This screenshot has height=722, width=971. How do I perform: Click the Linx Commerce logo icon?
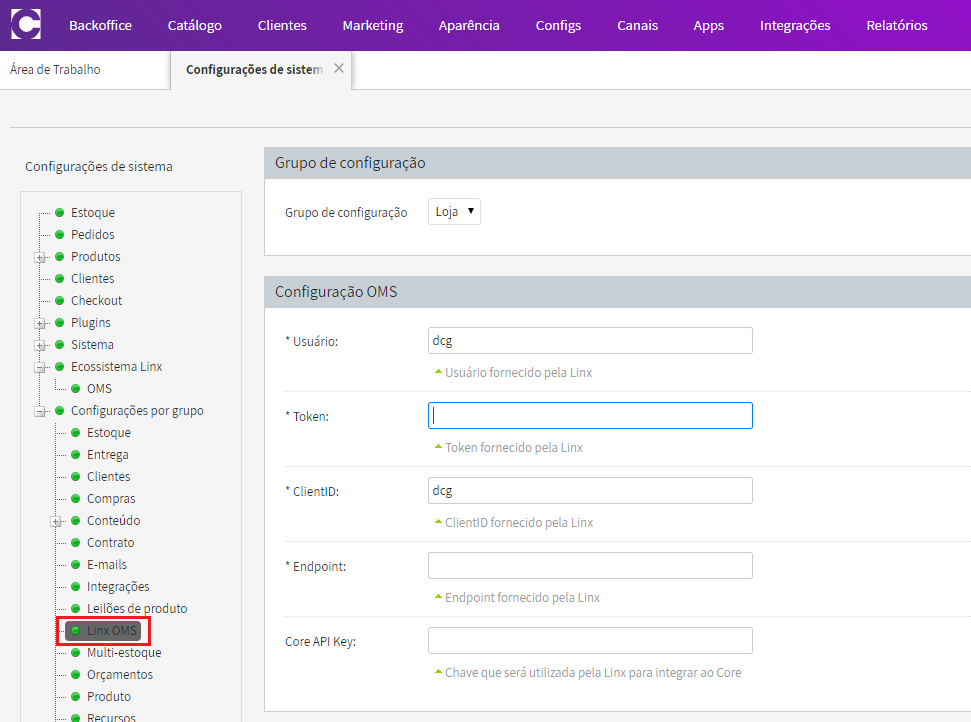tap(26, 25)
